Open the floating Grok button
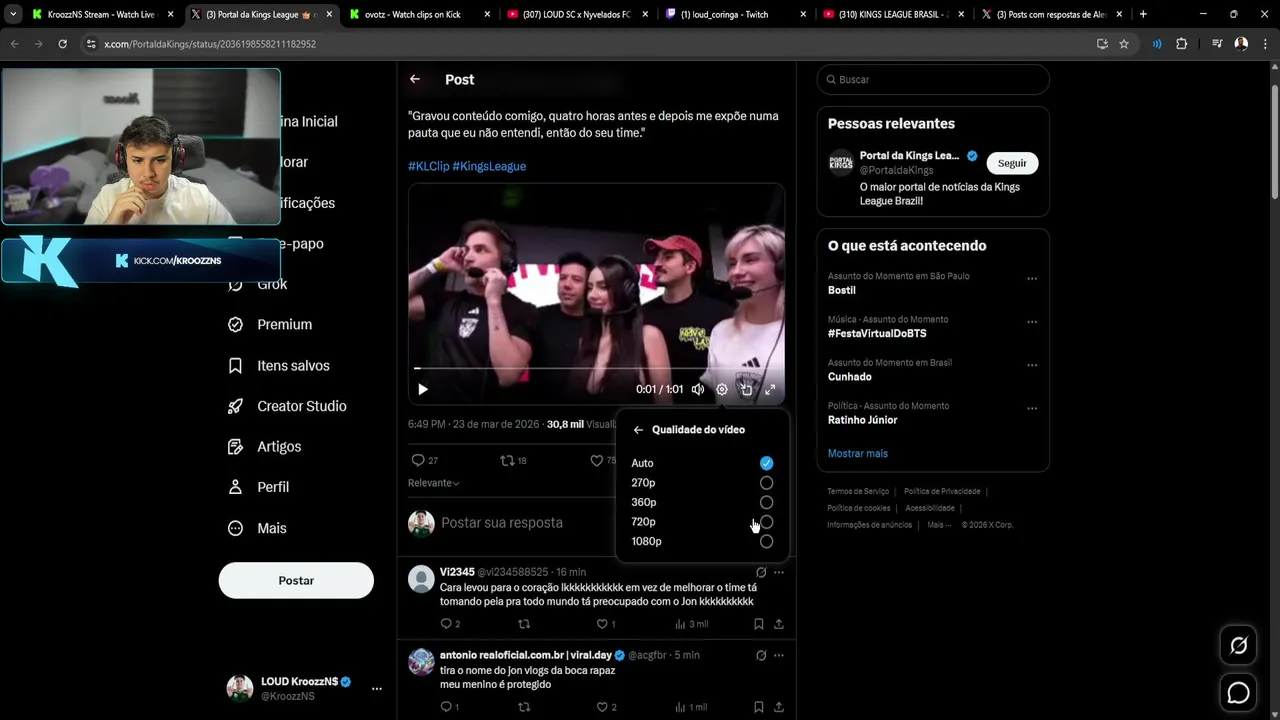This screenshot has height=720, width=1280. click(1238, 646)
